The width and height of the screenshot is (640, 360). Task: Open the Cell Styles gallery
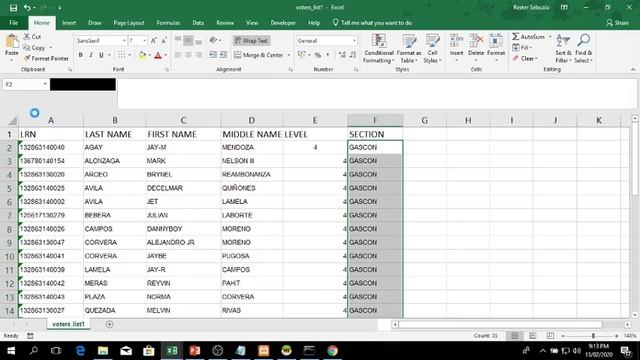pos(432,49)
